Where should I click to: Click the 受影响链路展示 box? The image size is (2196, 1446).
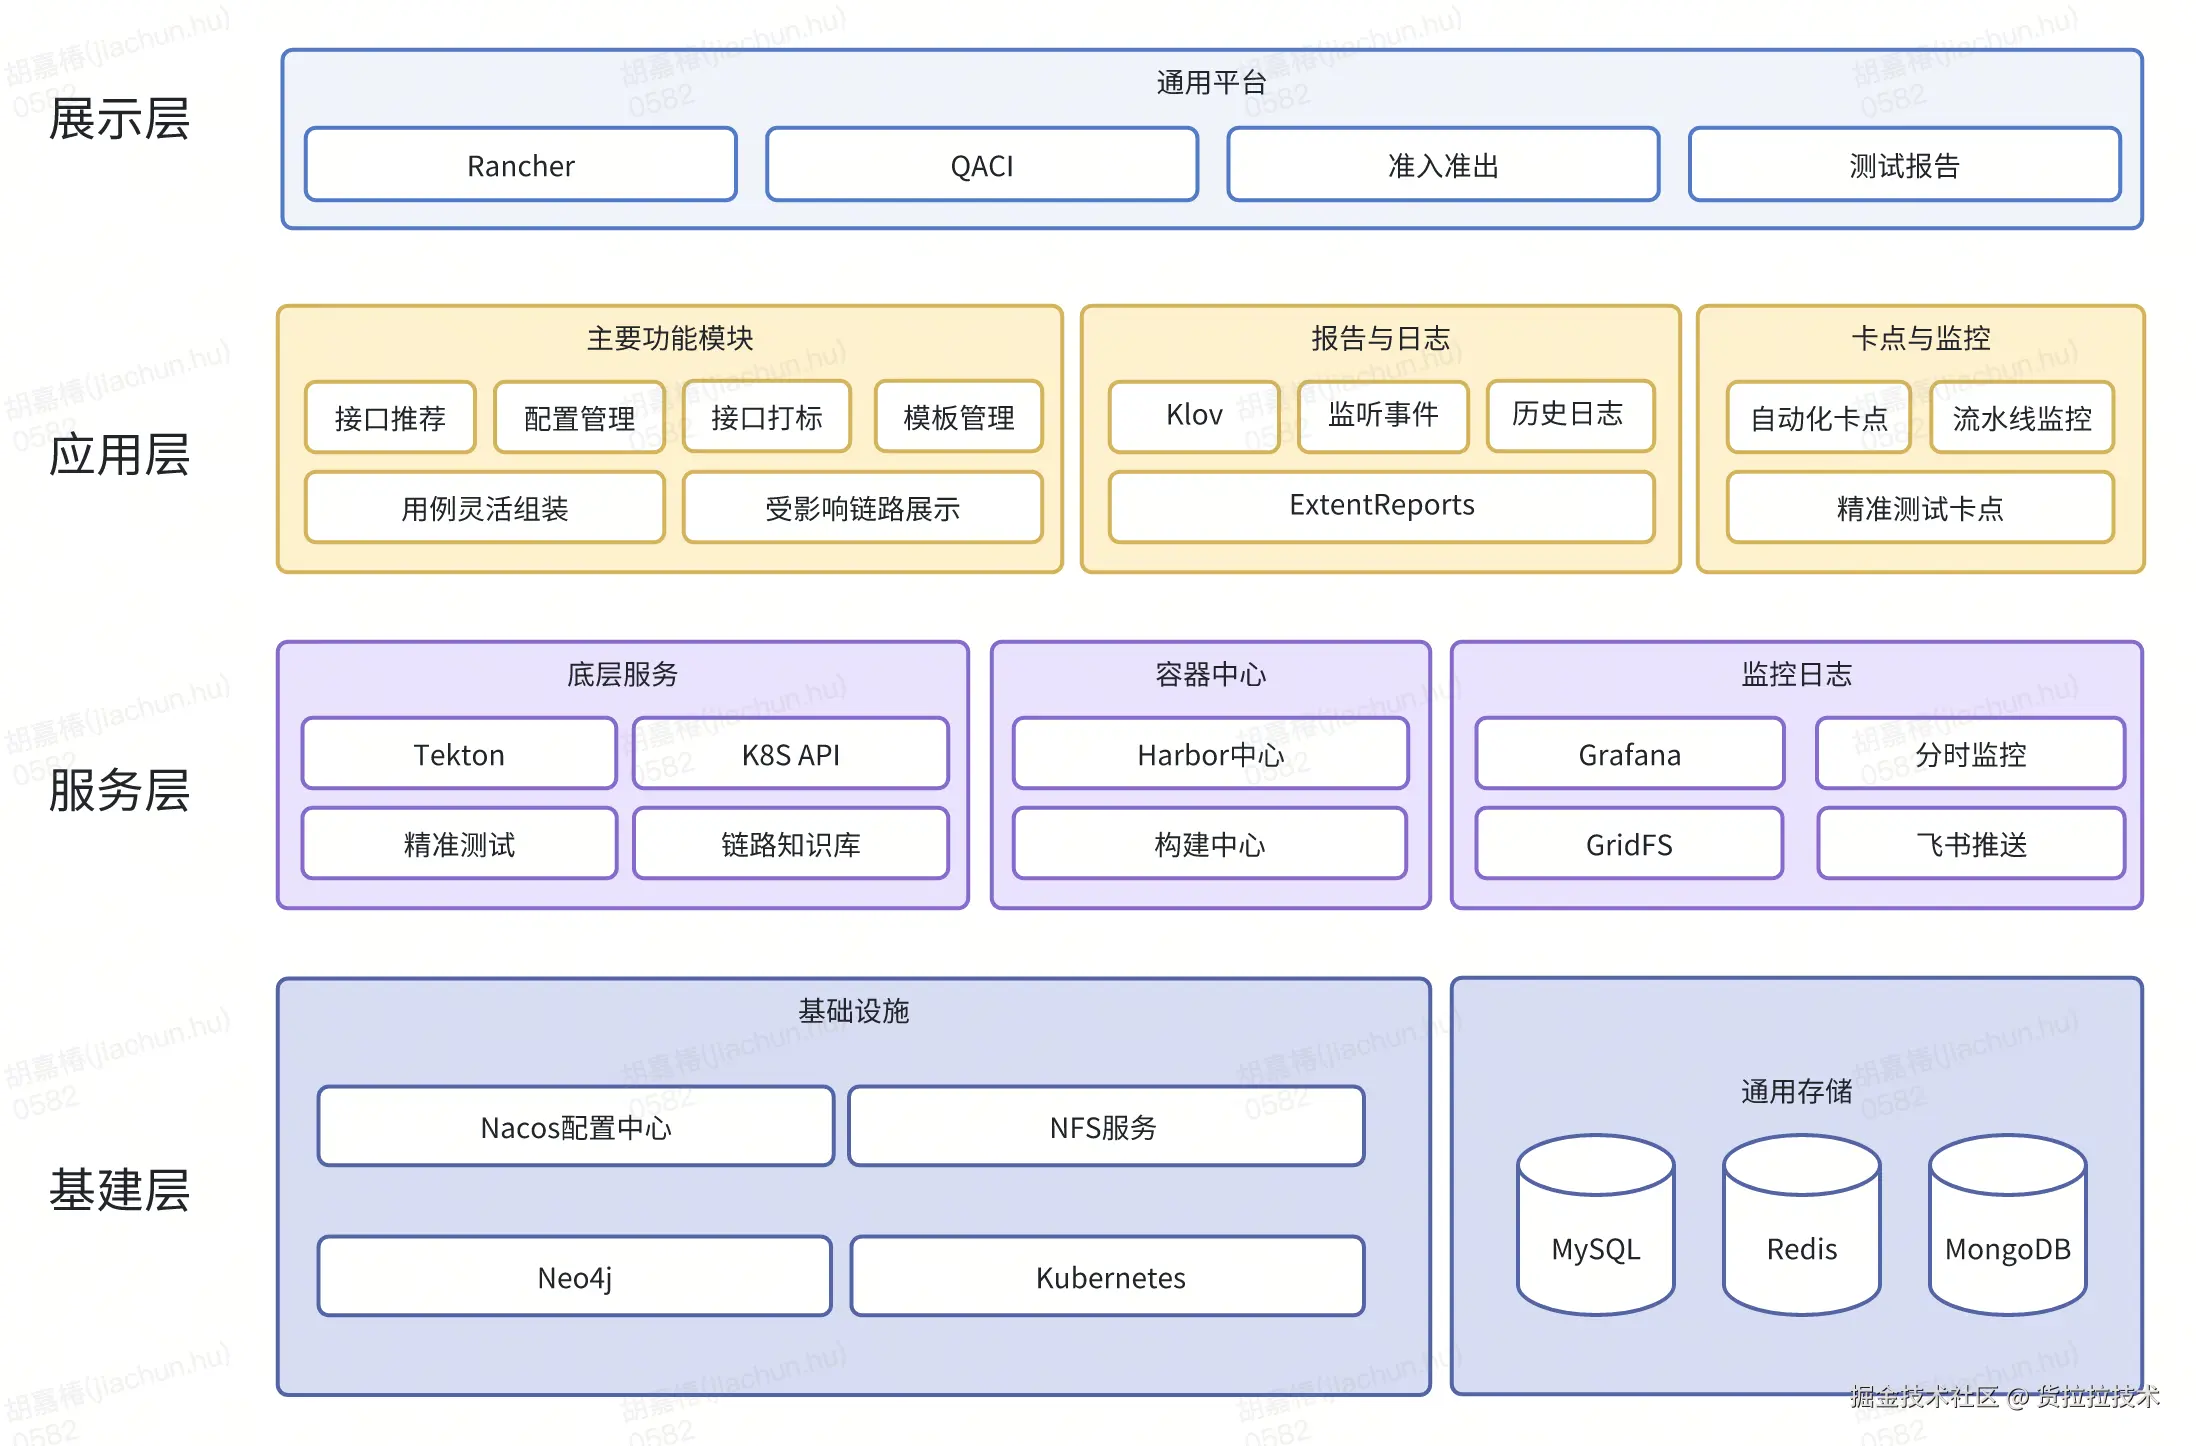[x=862, y=508]
